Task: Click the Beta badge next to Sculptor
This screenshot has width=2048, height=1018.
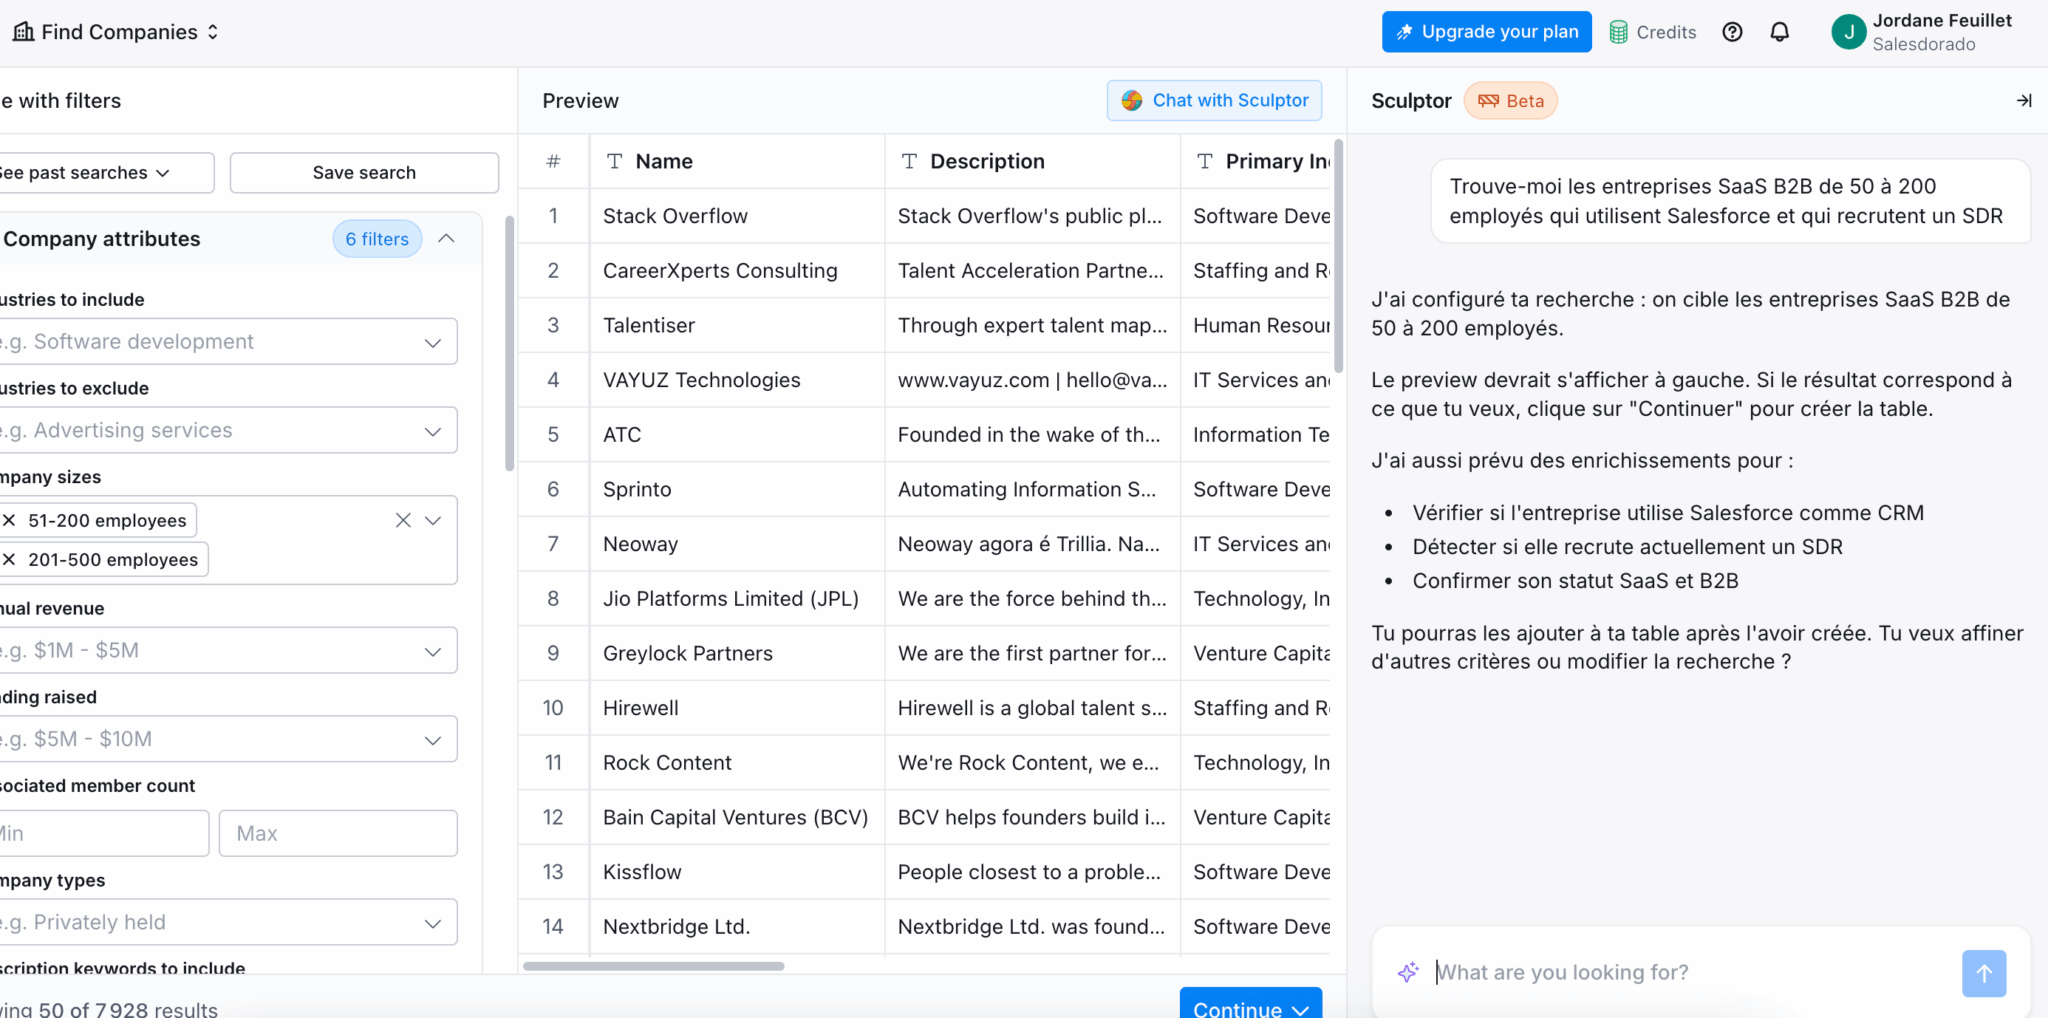Action: click(1511, 101)
